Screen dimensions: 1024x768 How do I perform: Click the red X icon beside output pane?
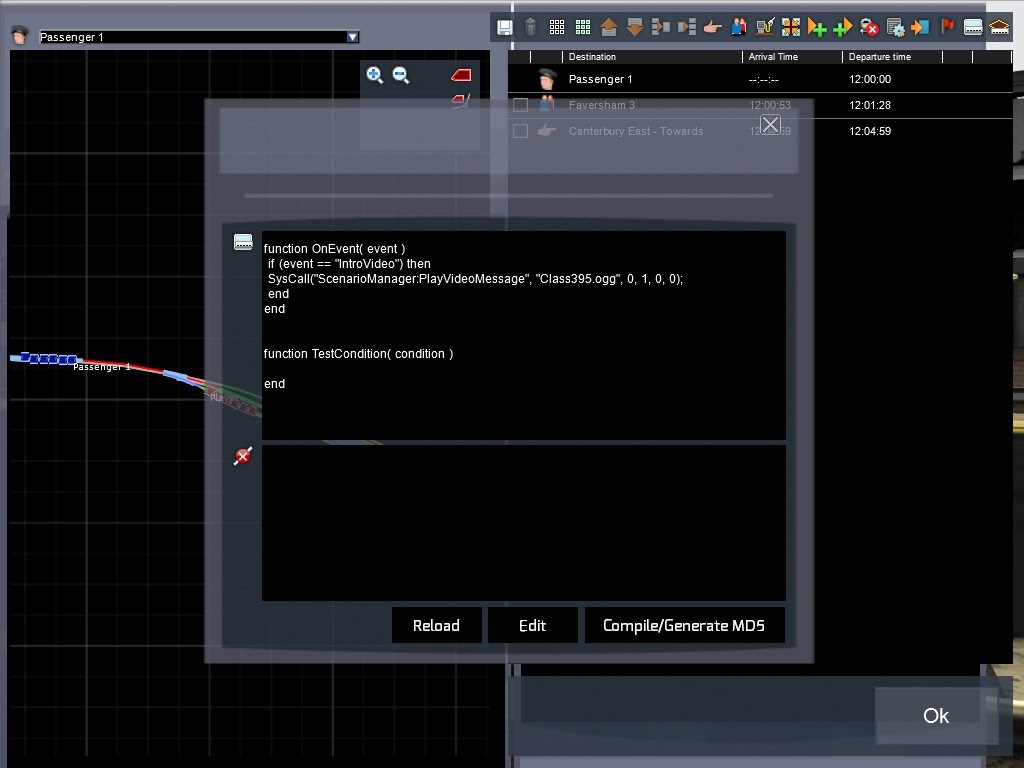point(243,457)
